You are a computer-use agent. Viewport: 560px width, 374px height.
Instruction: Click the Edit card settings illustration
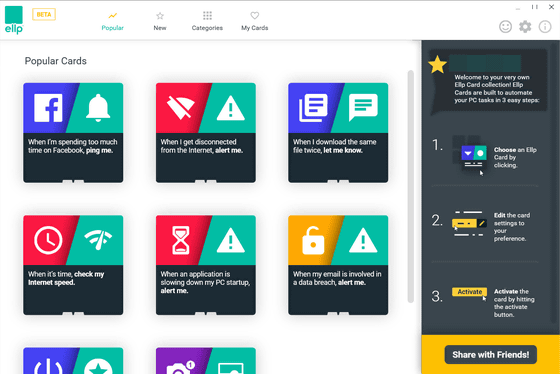point(469,224)
